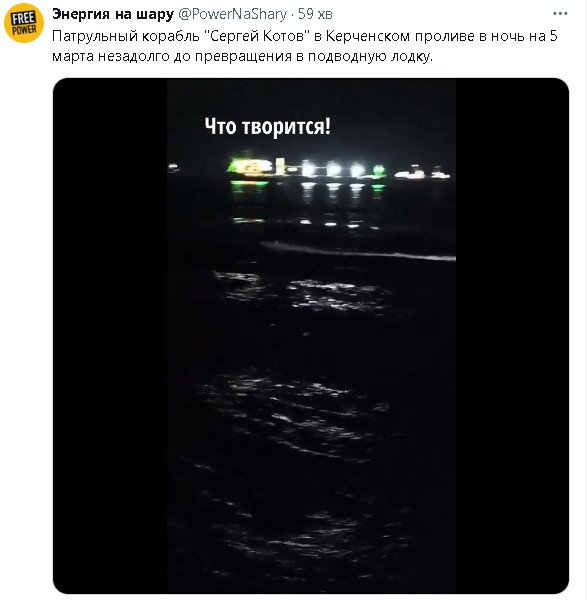The height and width of the screenshot is (600, 587).
Task: Click the tweet line ending "подводную лодку"
Action: (x=243, y=57)
